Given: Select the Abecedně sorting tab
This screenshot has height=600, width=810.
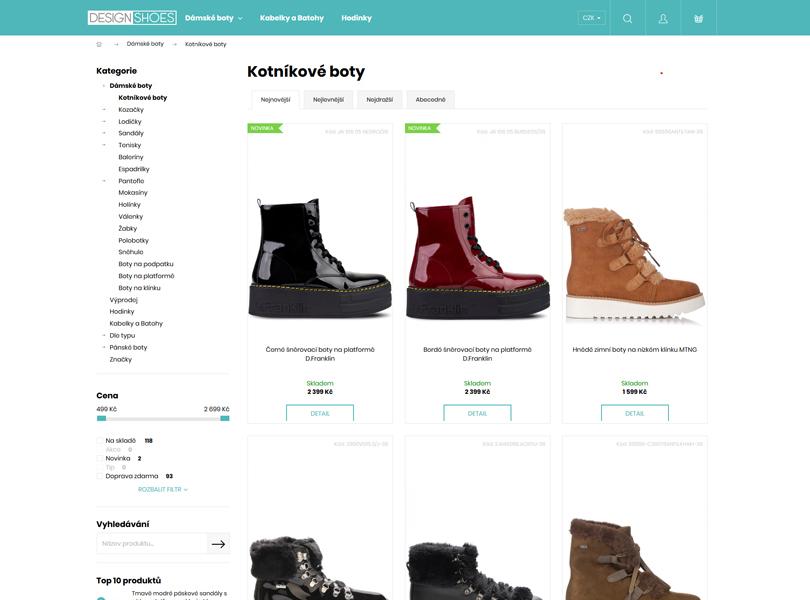Looking at the screenshot, I should [x=430, y=100].
